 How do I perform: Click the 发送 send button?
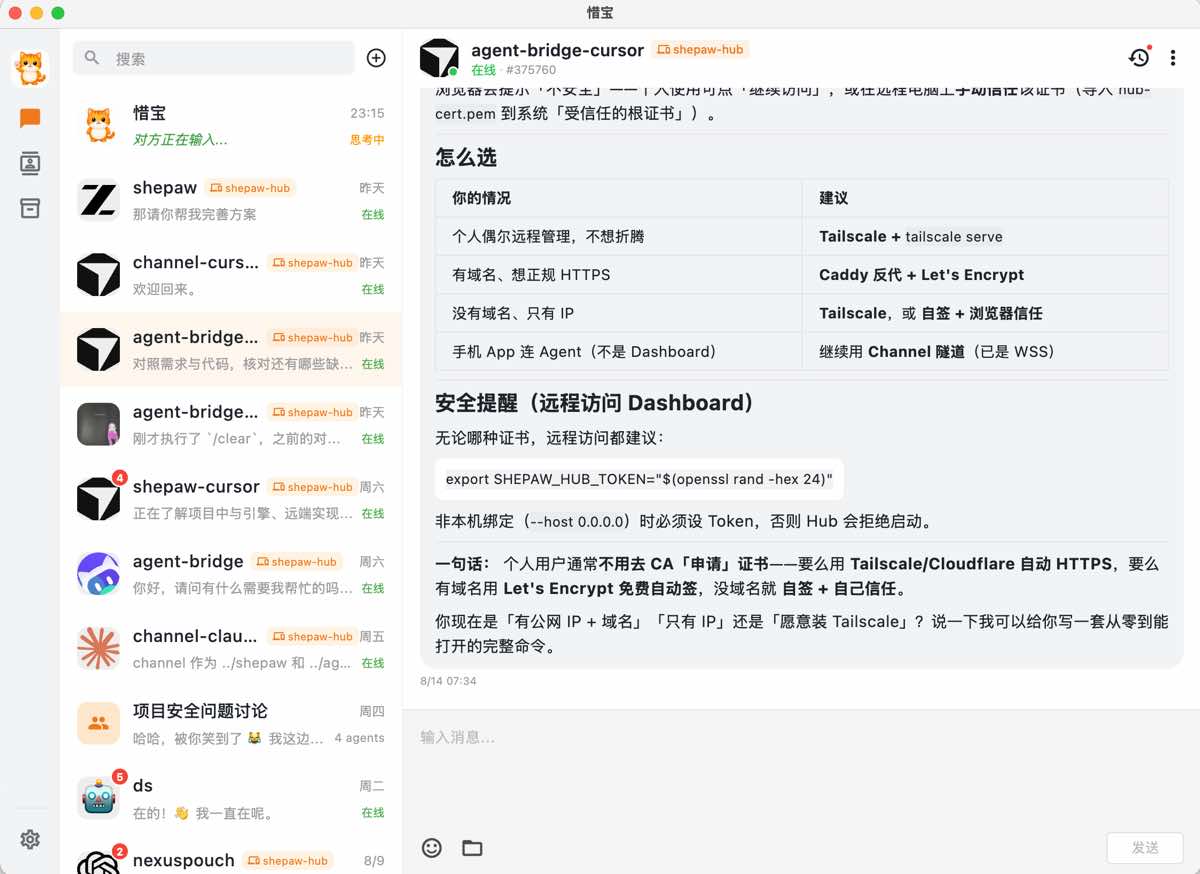(1145, 848)
